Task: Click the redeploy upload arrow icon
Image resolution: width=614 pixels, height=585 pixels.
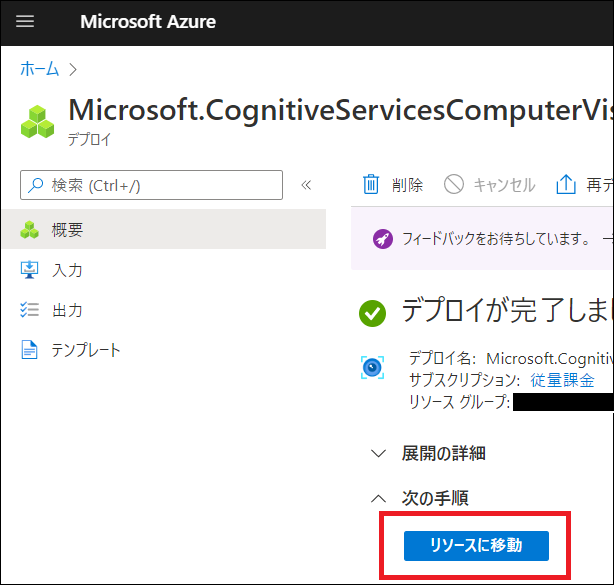Action: (x=566, y=184)
